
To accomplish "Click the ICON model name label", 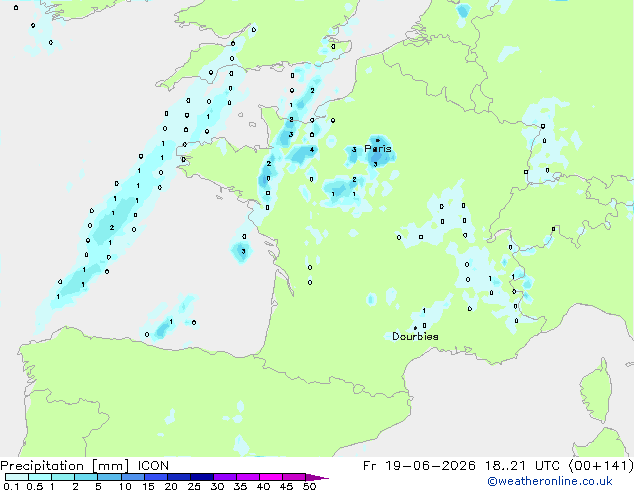I will click(153, 466).
